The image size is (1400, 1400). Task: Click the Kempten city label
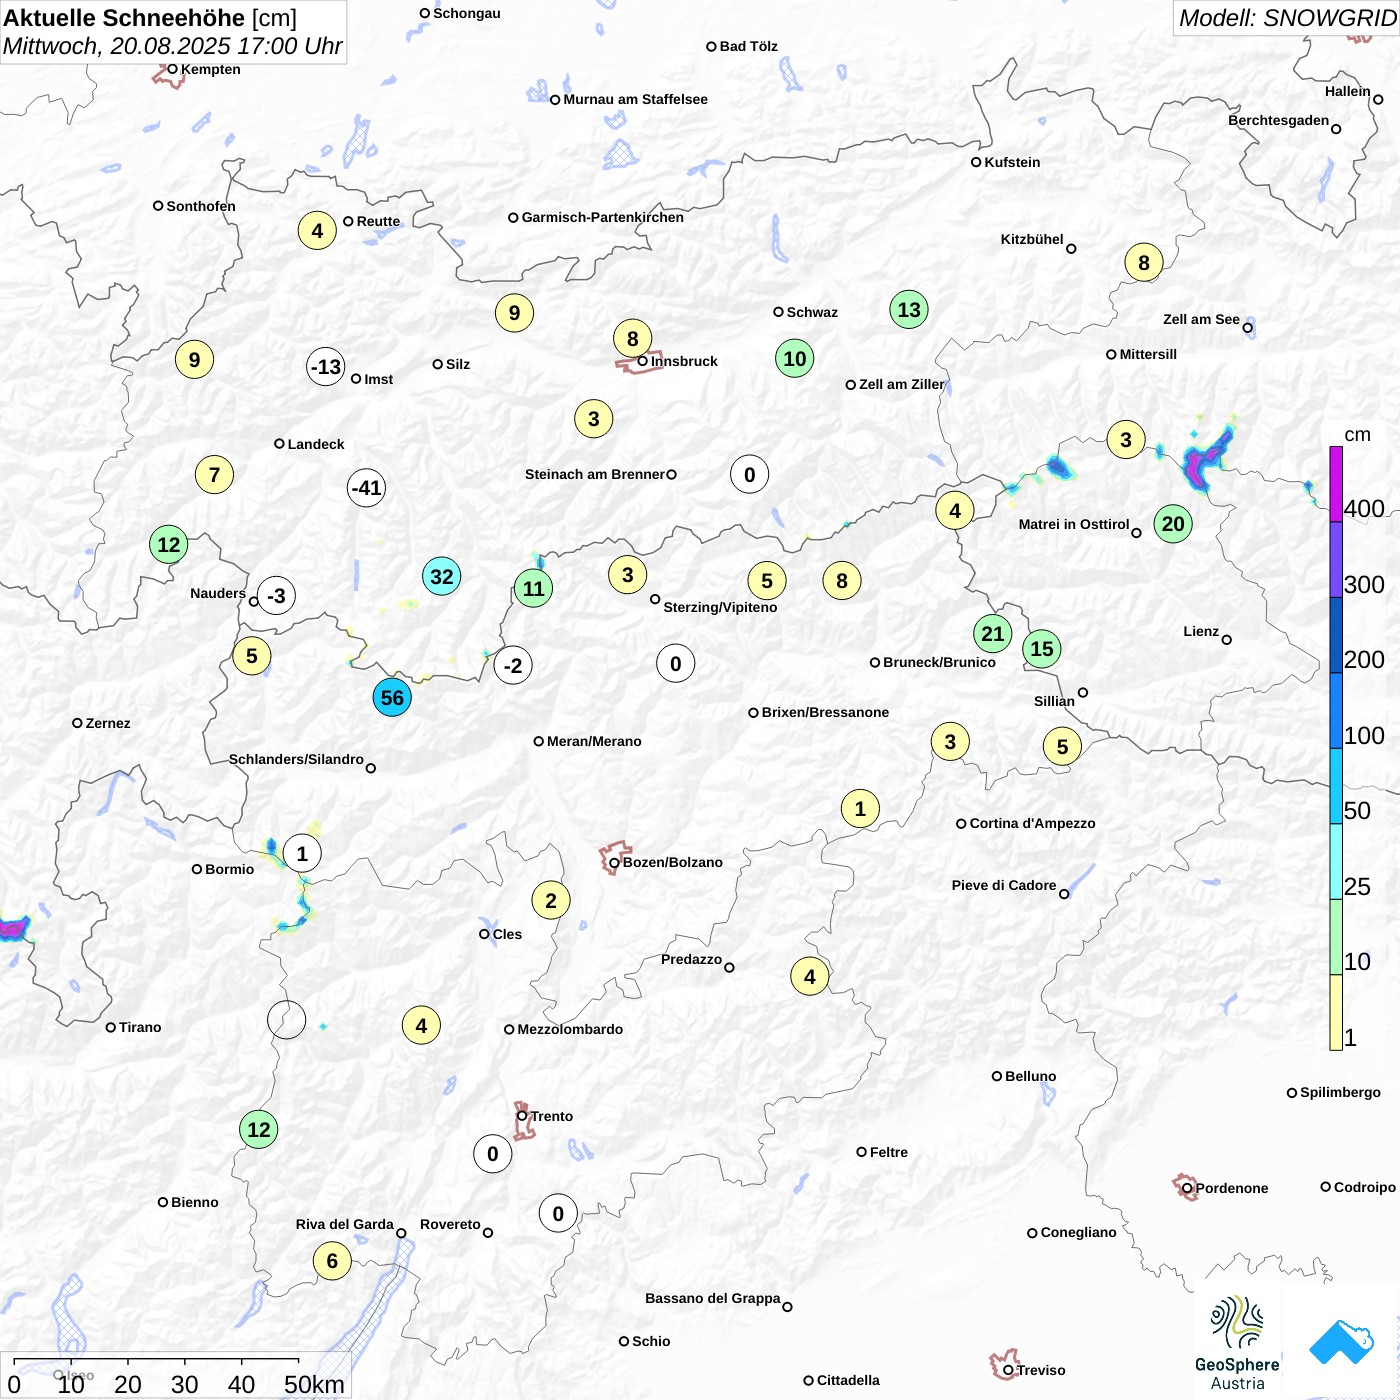210,69
